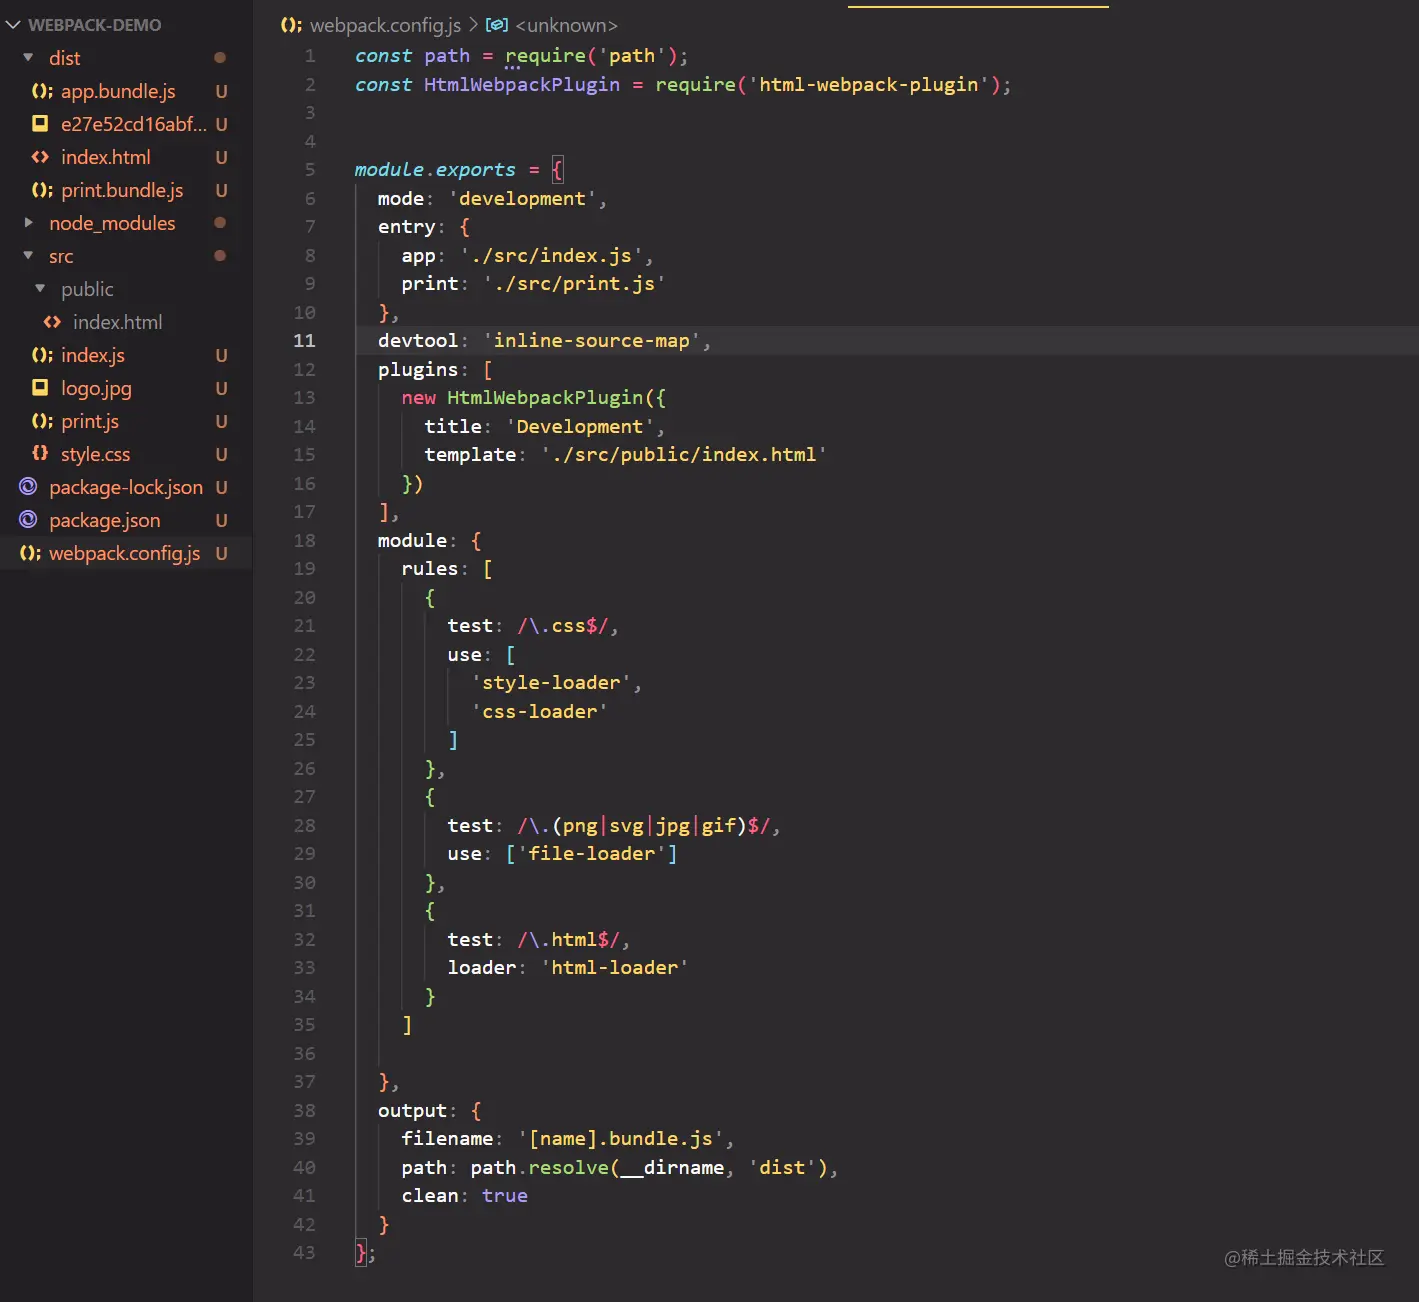This screenshot has height=1302, width=1419.
Task: Open index.js in src
Action: click(93, 355)
